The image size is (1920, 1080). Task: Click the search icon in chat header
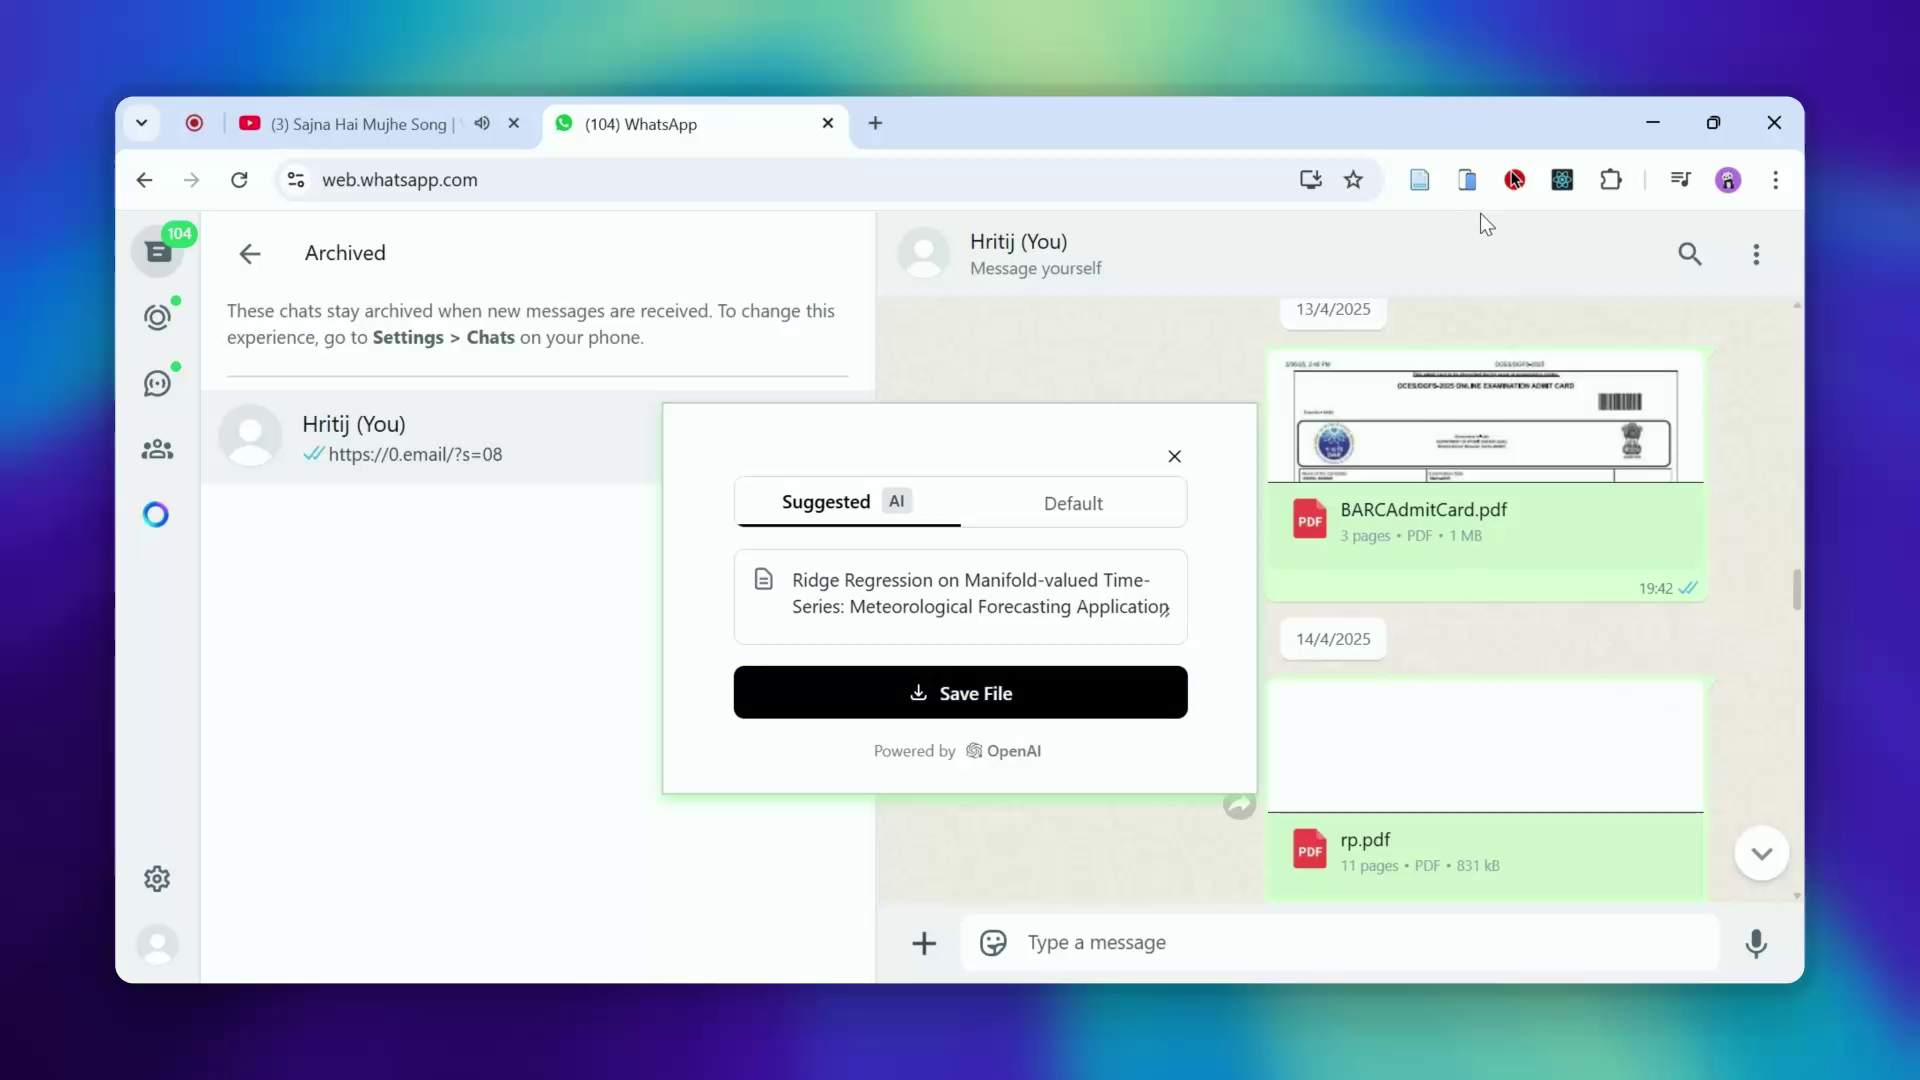coord(1689,254)
